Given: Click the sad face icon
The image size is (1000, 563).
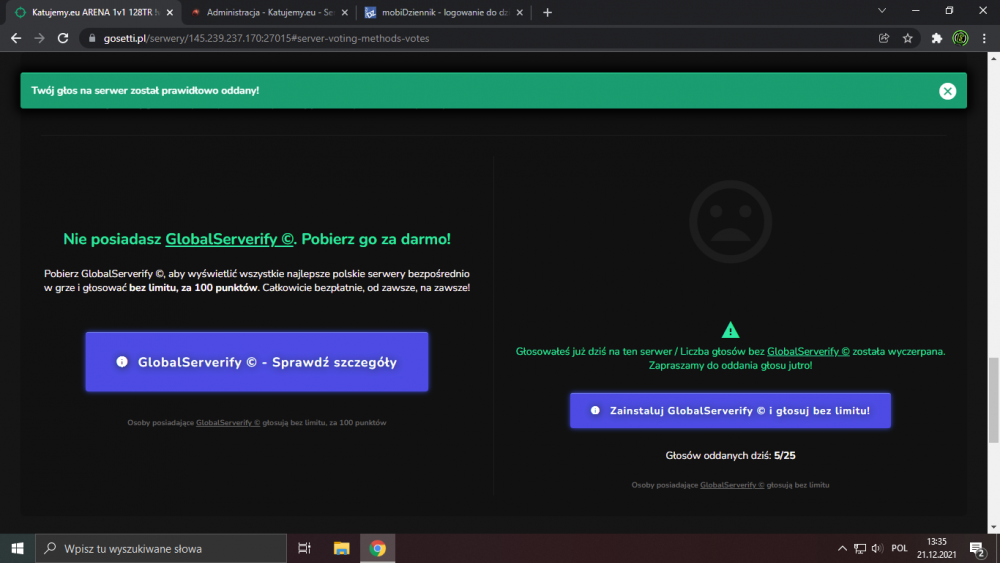Looking at the screenshot, I should [730, 221].
